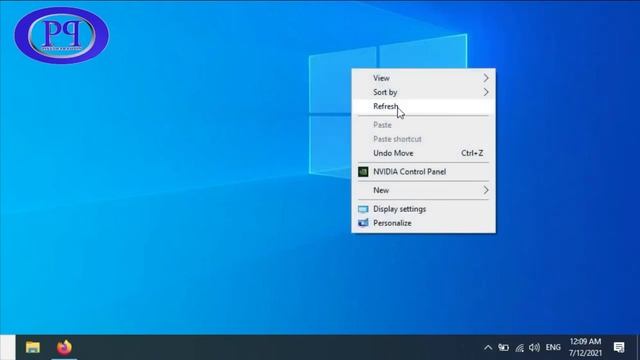Expand the New submenu

(423, 190)
